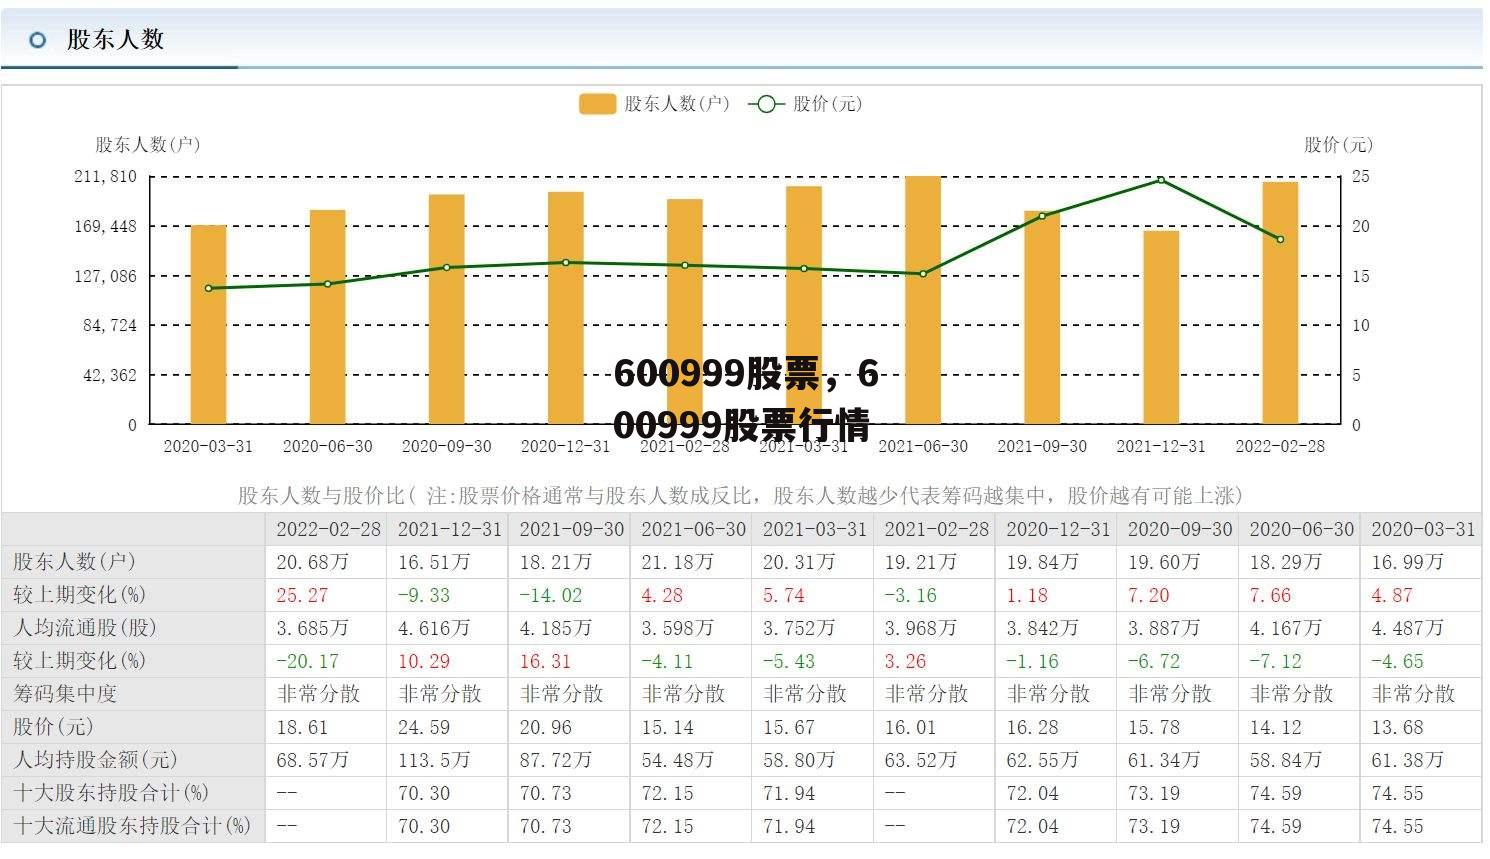Select the 21.18万 shareholder count cell
1490x859 pixels.
point(677,562)
